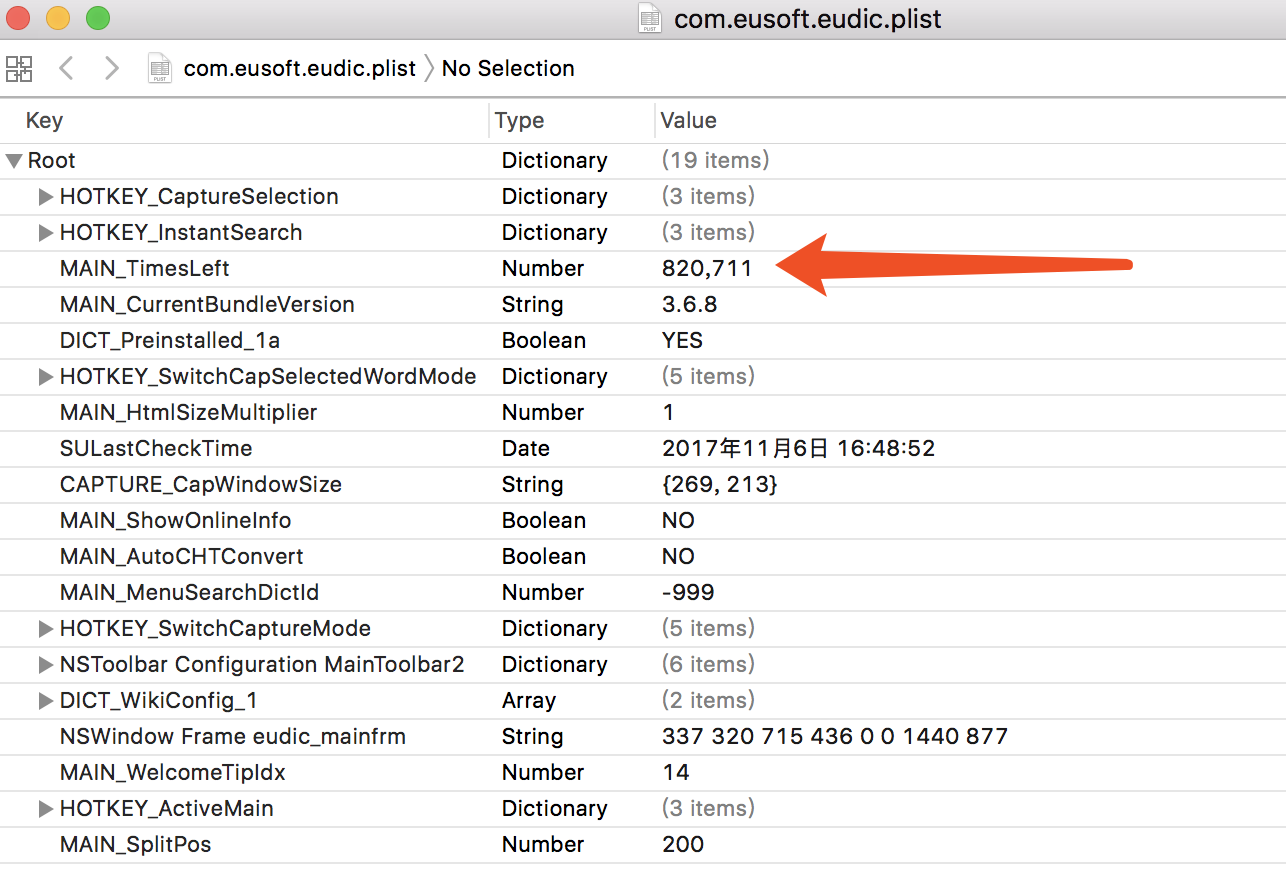Select the MAIN_ShowOnlineInfo NO value
The image size is (1286, 882).
pos(678,520)
